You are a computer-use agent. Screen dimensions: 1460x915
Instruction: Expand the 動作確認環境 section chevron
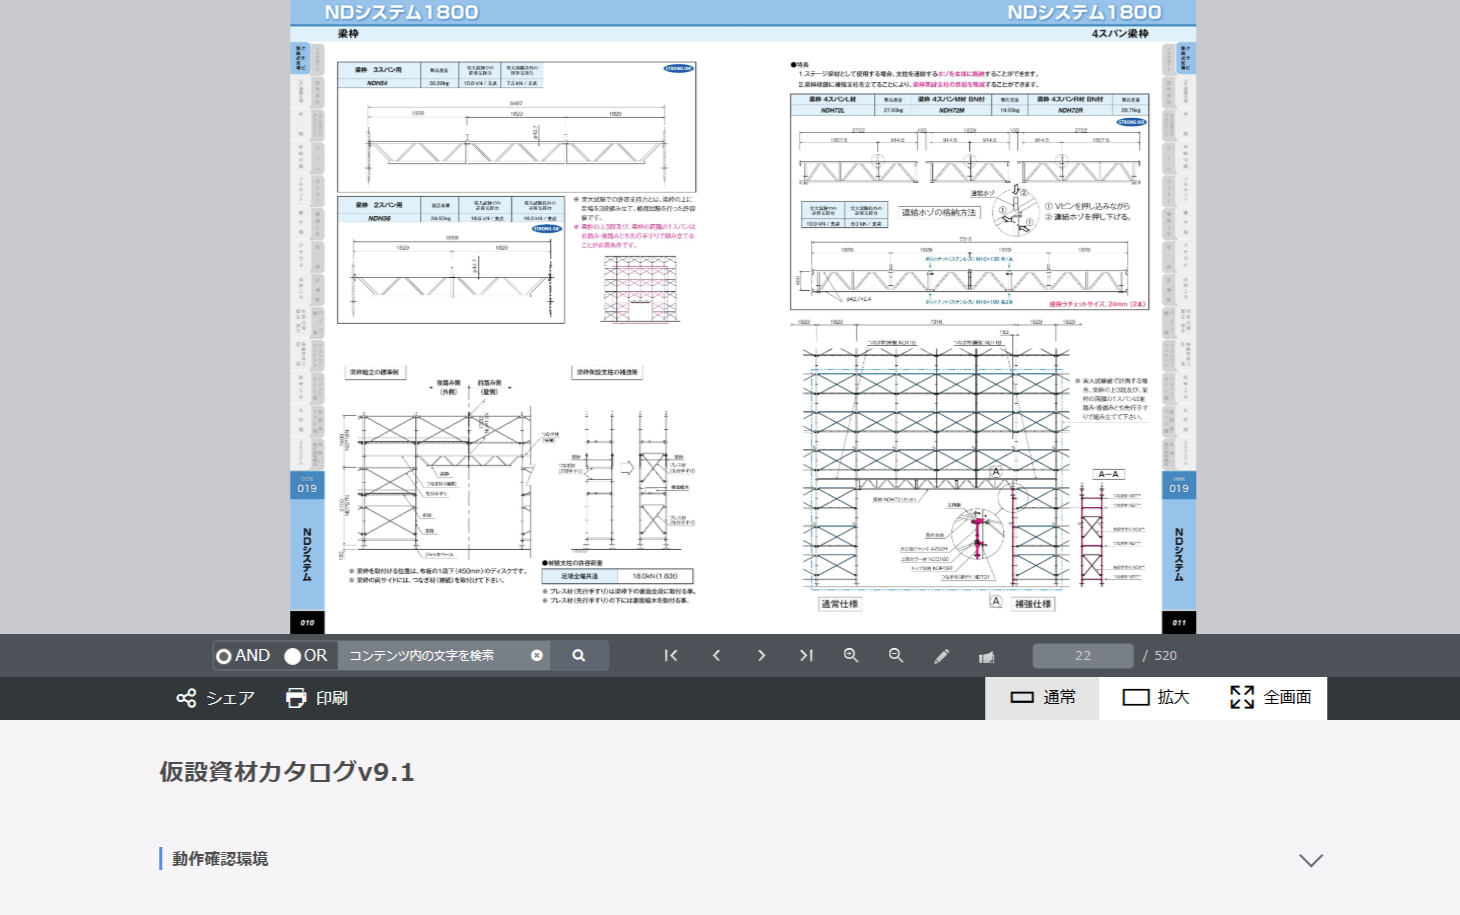(1310, 860)
